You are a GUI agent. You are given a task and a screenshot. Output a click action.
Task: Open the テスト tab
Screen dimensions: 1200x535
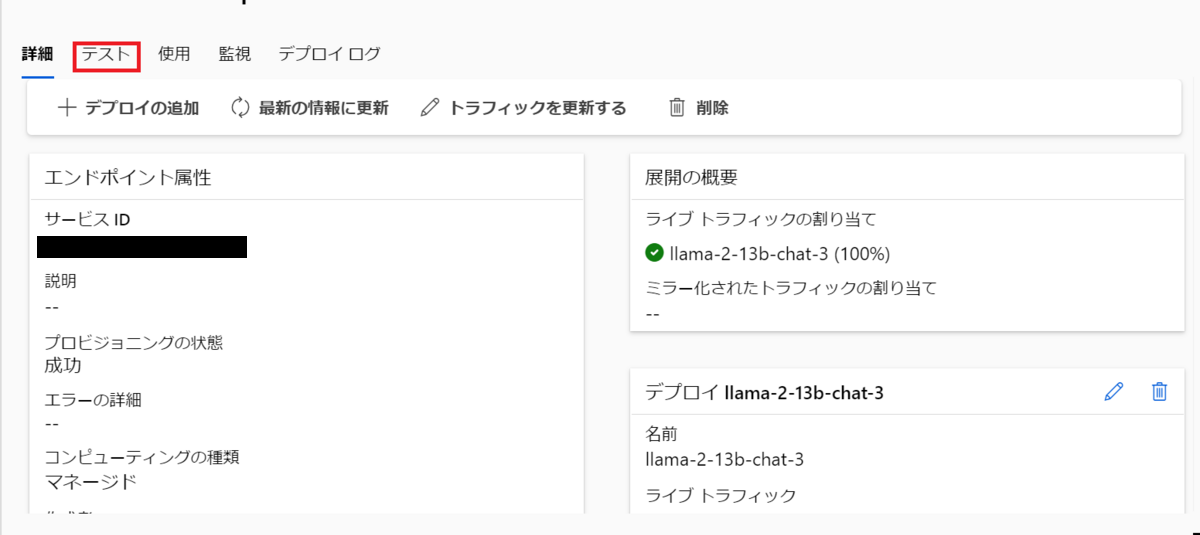click(x=106, y=54)
